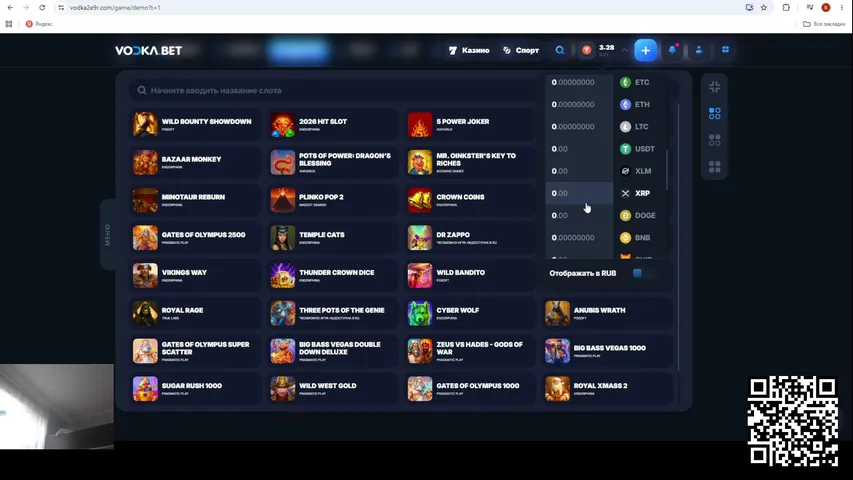The height and width of the screenshot is (480, 853).
Task: Click the blue plus deposit button
Action: 645,51
